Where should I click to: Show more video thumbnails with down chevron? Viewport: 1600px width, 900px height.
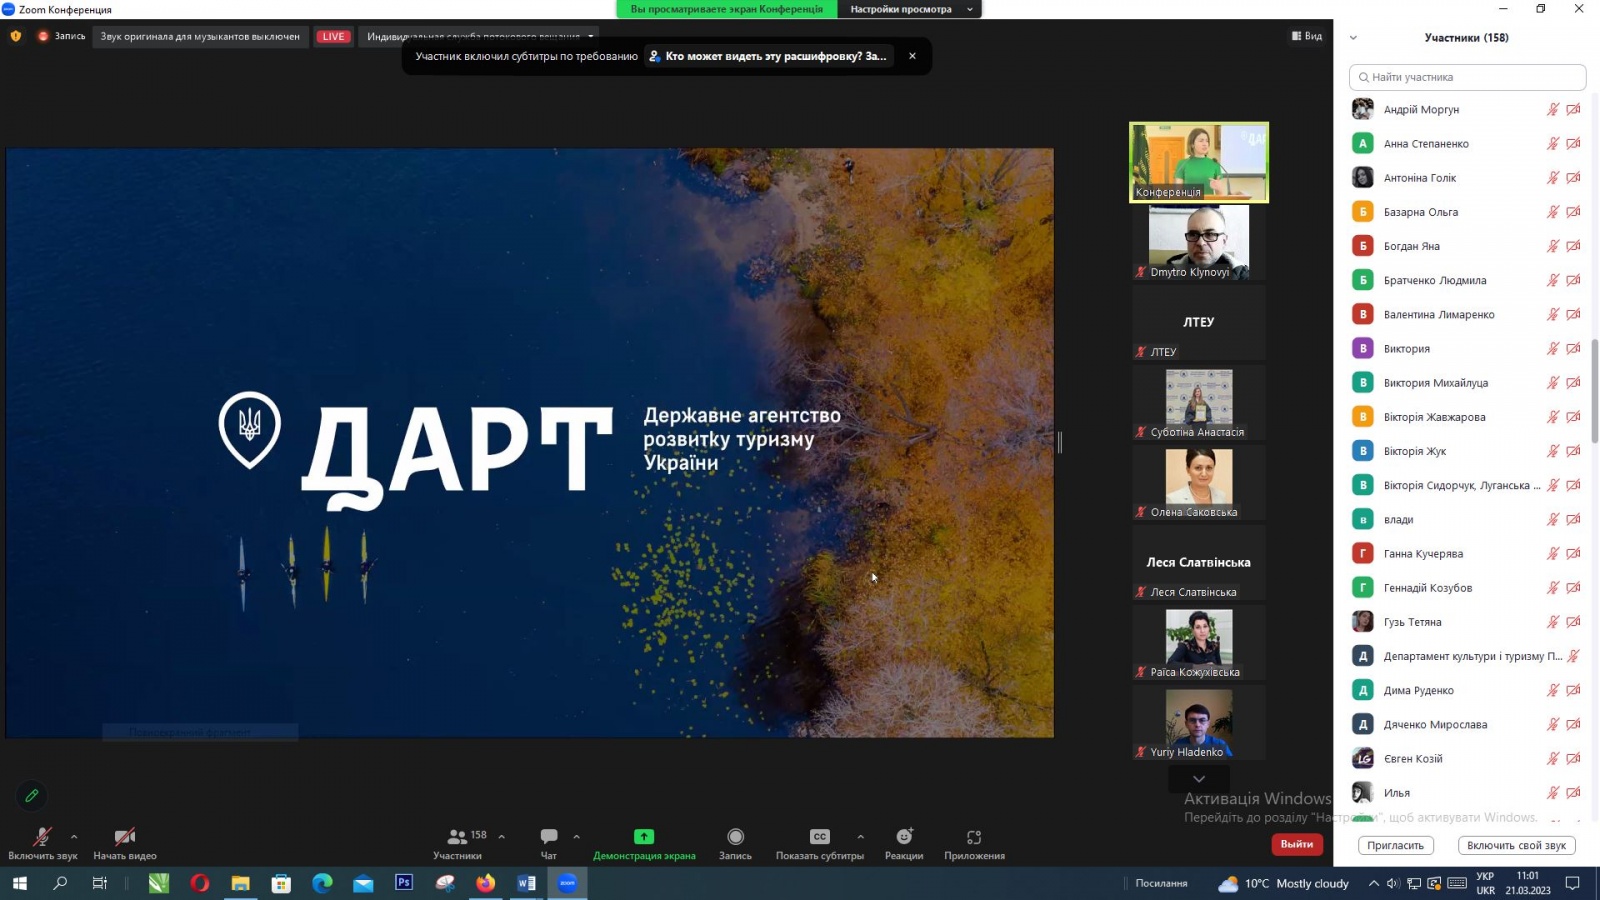[1199, 779]
